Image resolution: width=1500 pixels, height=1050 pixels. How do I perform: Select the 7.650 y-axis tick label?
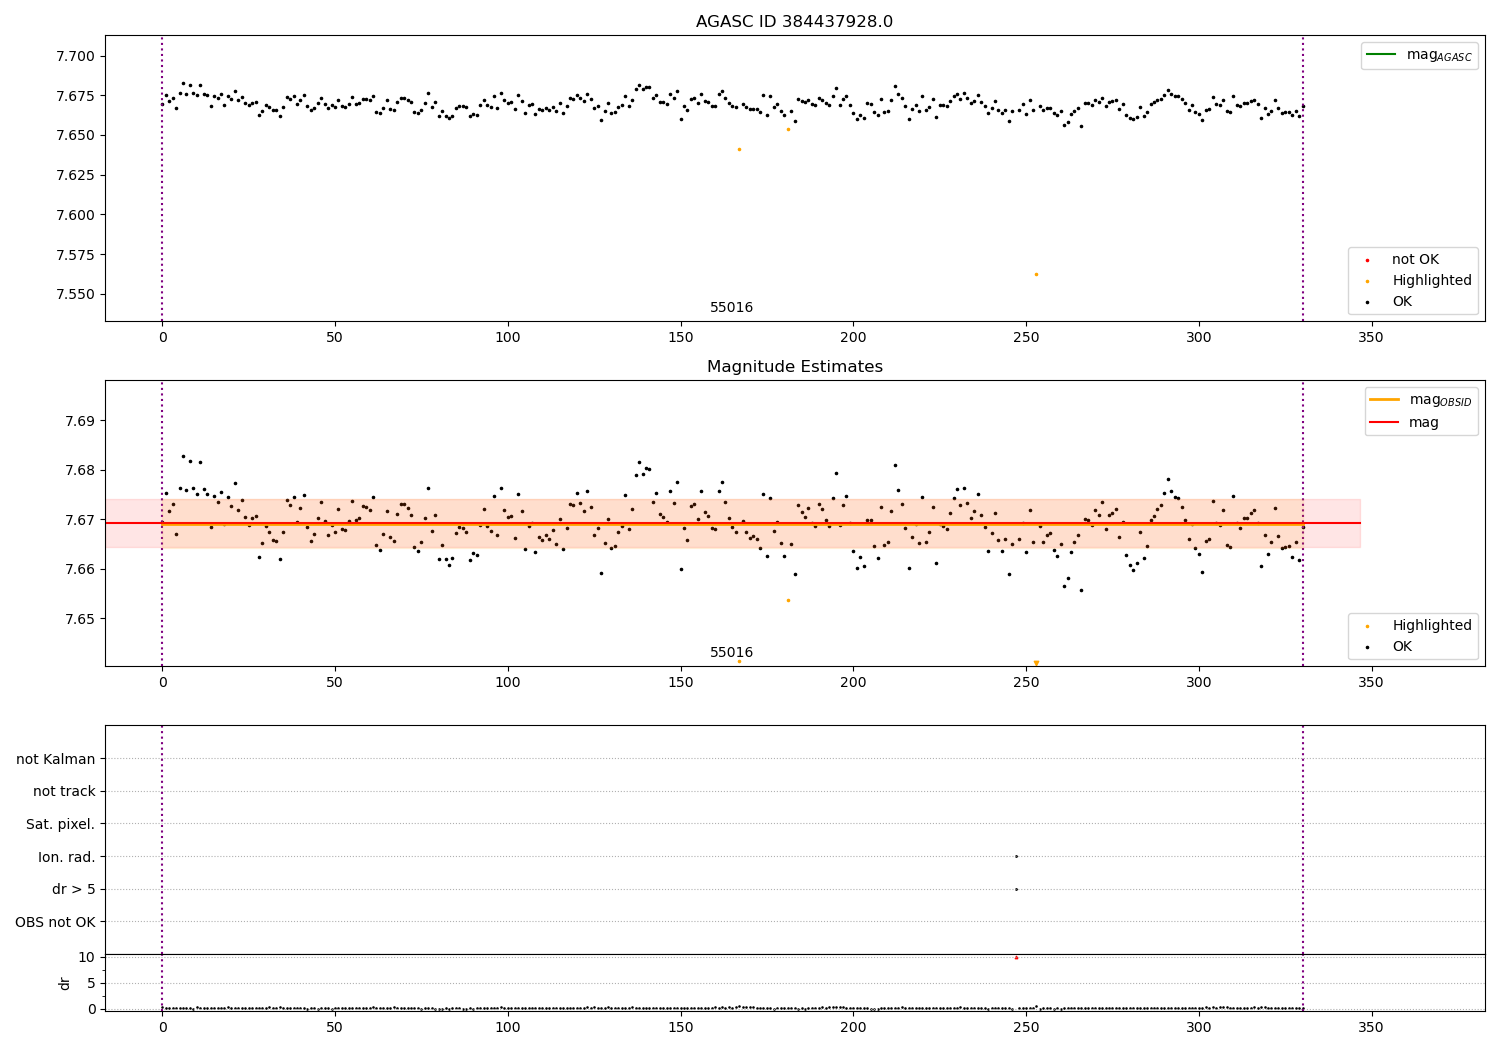[x=76, y=136]
